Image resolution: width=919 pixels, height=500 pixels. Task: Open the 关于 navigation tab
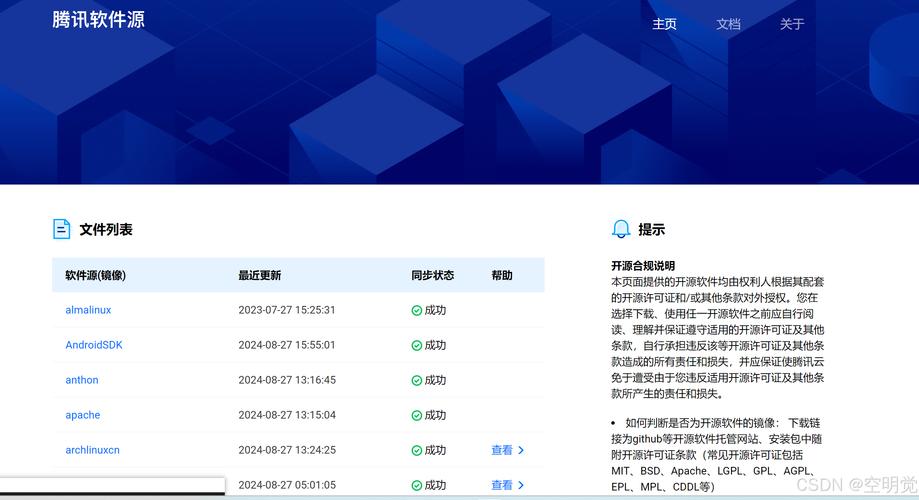pos(792,24)
